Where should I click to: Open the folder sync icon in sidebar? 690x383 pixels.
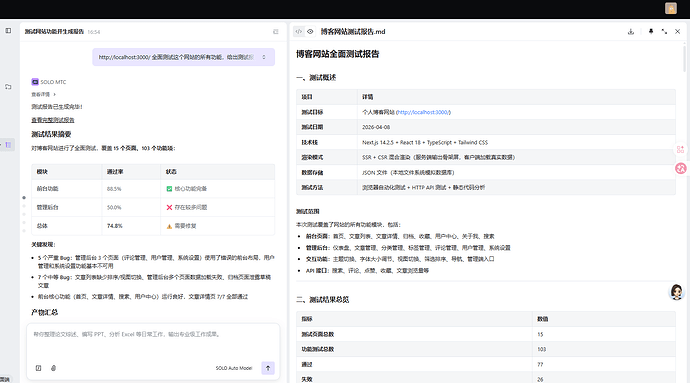8,87
